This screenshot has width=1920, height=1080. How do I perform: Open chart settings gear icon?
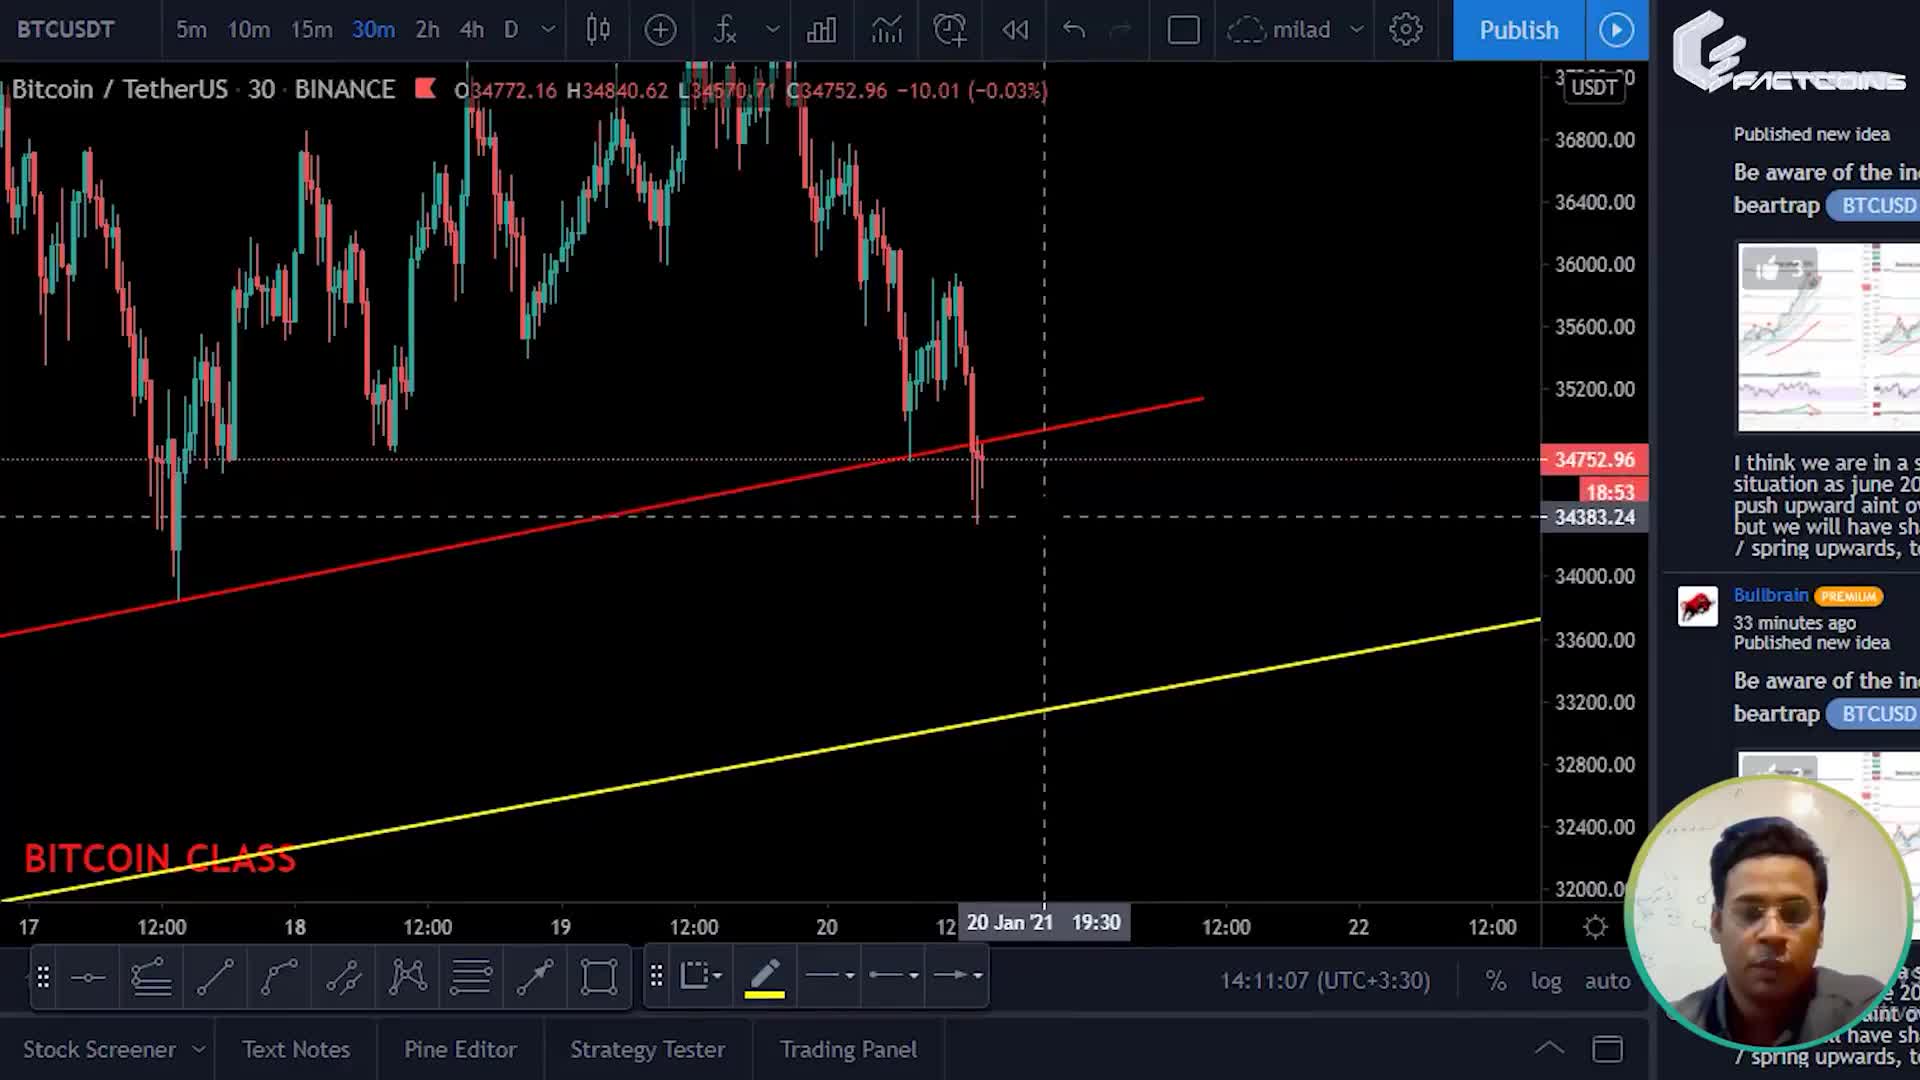[1406, 30]
